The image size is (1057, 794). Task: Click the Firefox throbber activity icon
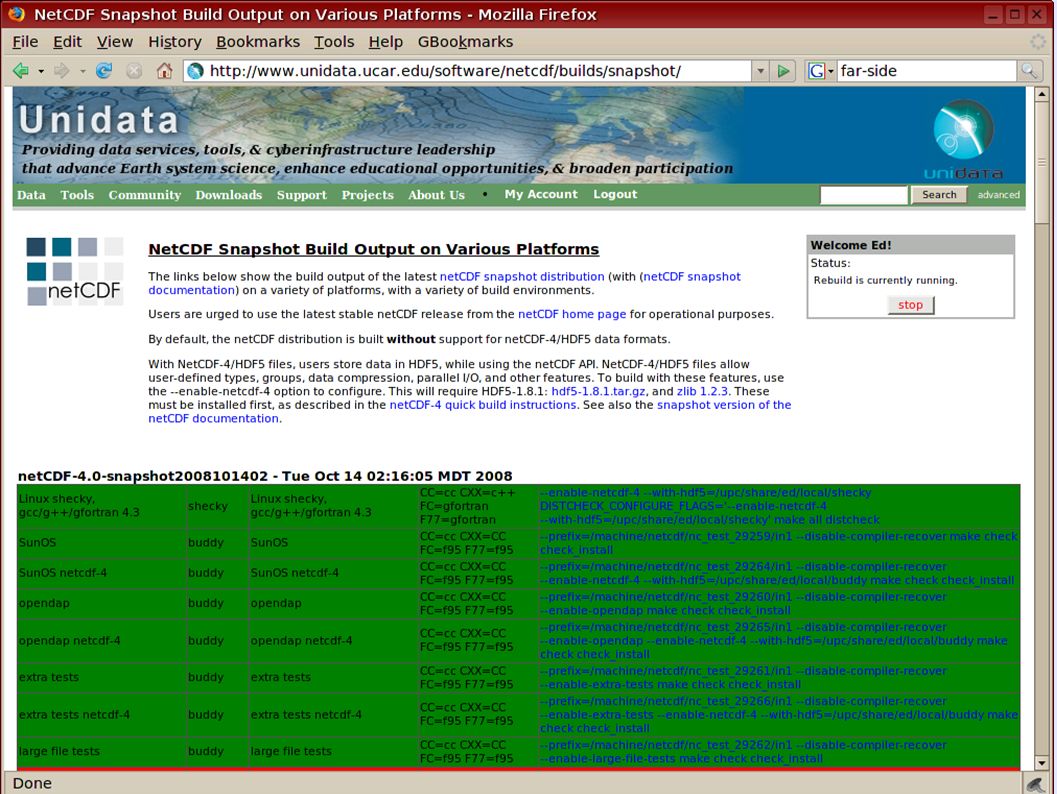click(x=1039, y=42)
